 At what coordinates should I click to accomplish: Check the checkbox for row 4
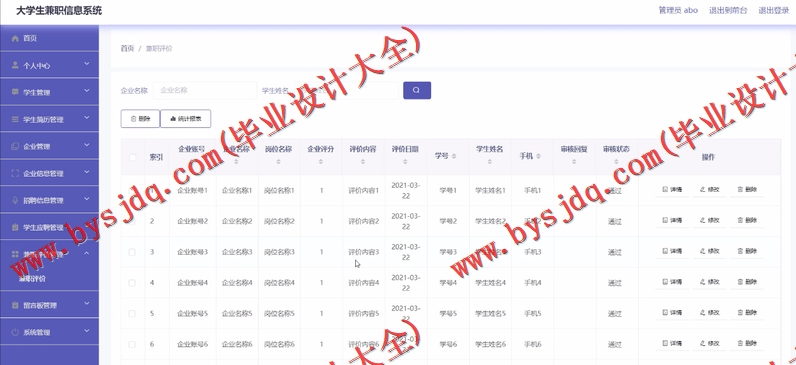(x=132, y=283)
